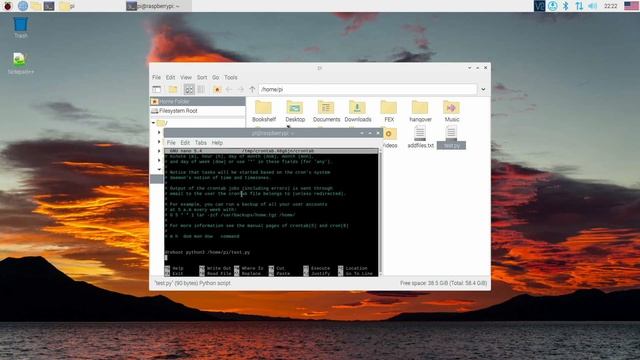Open Edit menu in terminal window
Image resolution: width=640 pixels, height=360 pixels.
coord(185,142)
